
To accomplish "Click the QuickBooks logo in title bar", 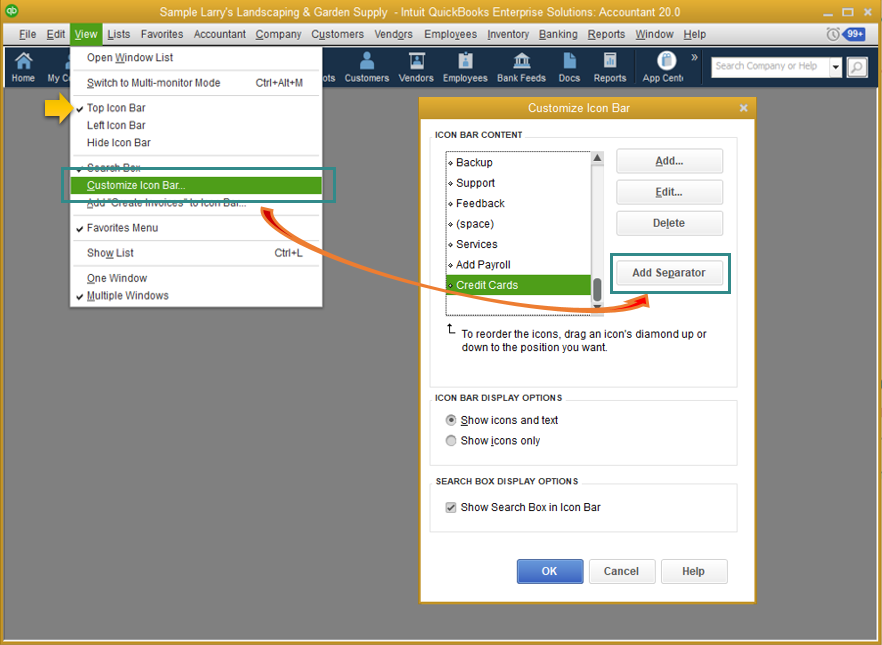I will 11,11.
